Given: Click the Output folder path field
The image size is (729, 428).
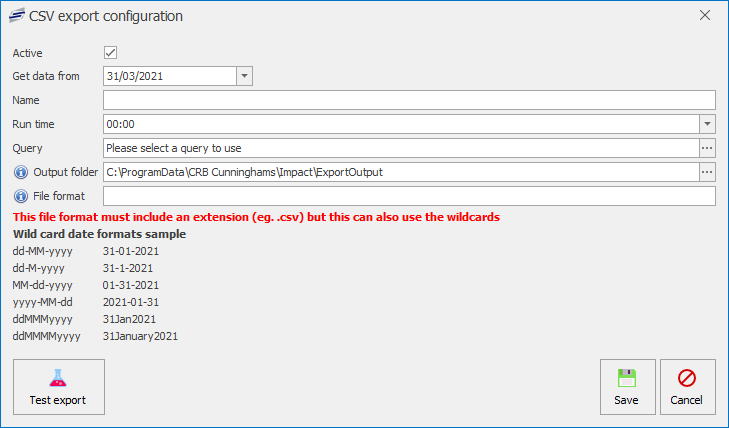Looking at the screenshot, I should point(400,172).
